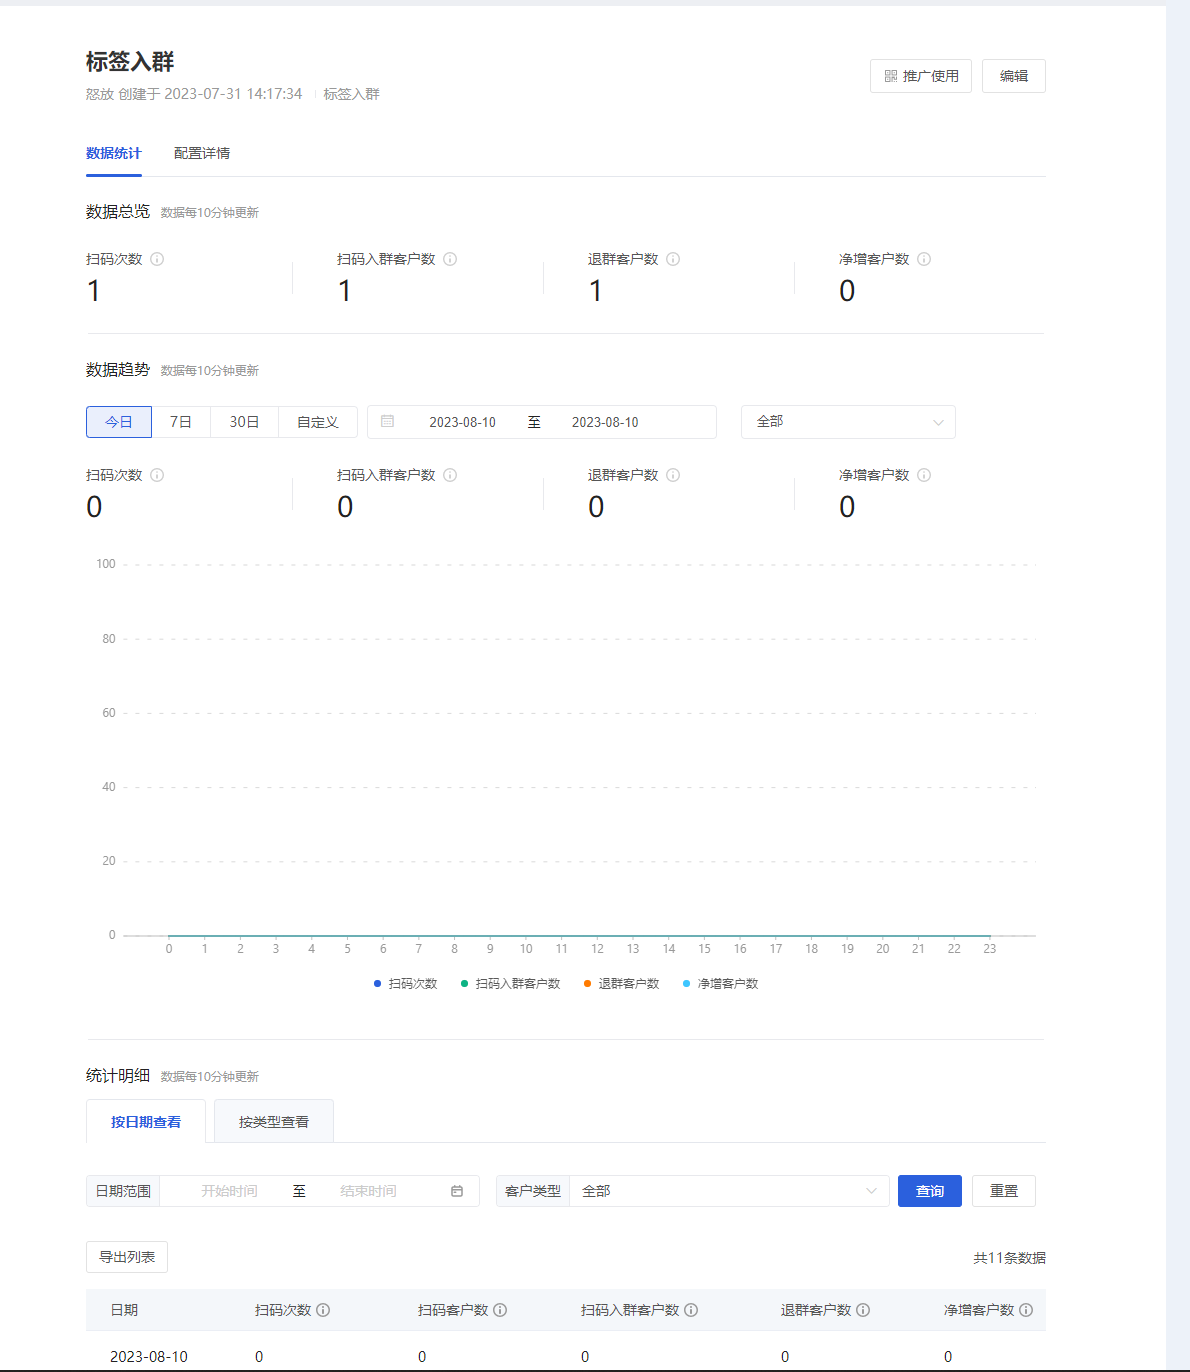Click info icon in table header 净增客户数
The width and height of the screenshot is (1190, 1372).
click(x=1026, y=1310)
